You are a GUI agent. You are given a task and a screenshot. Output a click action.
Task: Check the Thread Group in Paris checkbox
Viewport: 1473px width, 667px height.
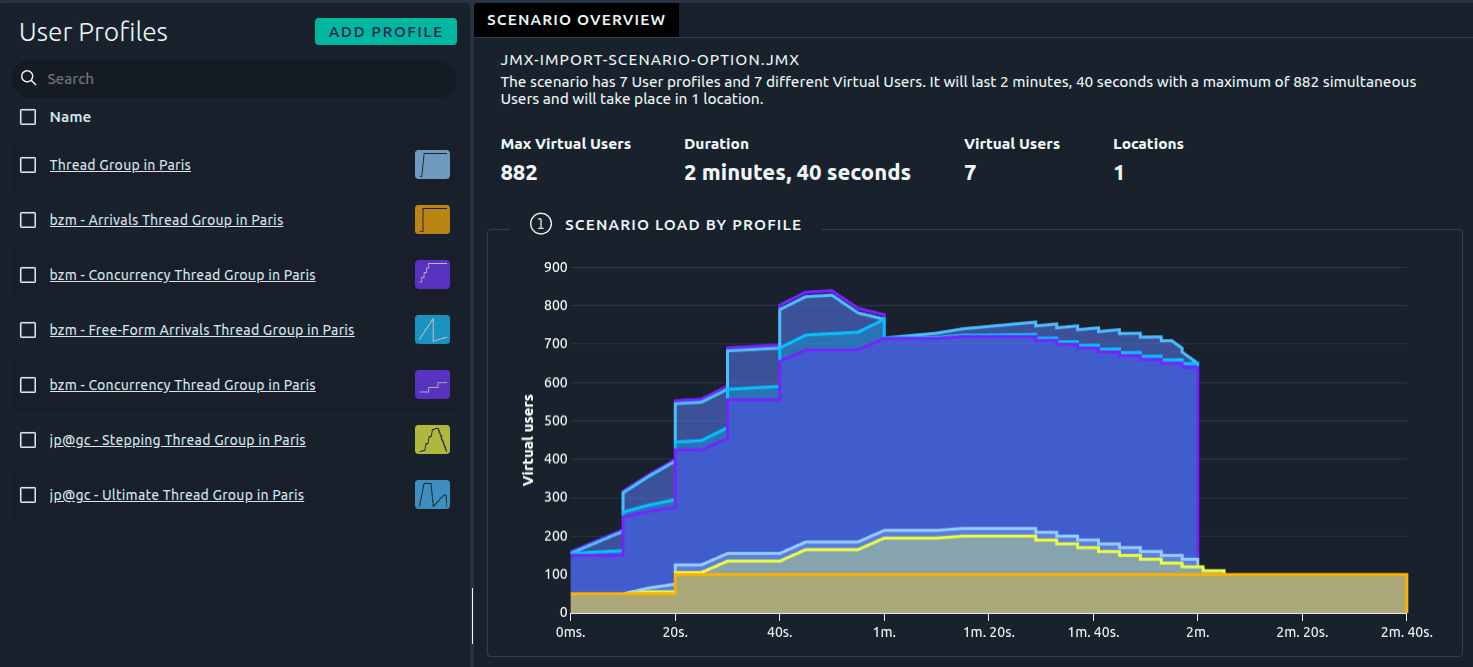[x=28, y=165]
